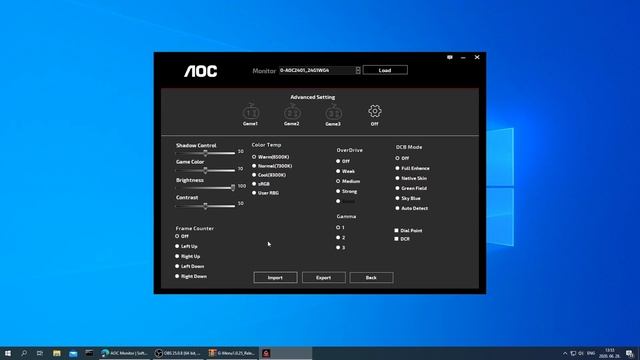Screen dimensions: 640x360
Task: Set DCB Mode to Full Enhance
Action: pyautogui.click(x=412, y=168)
